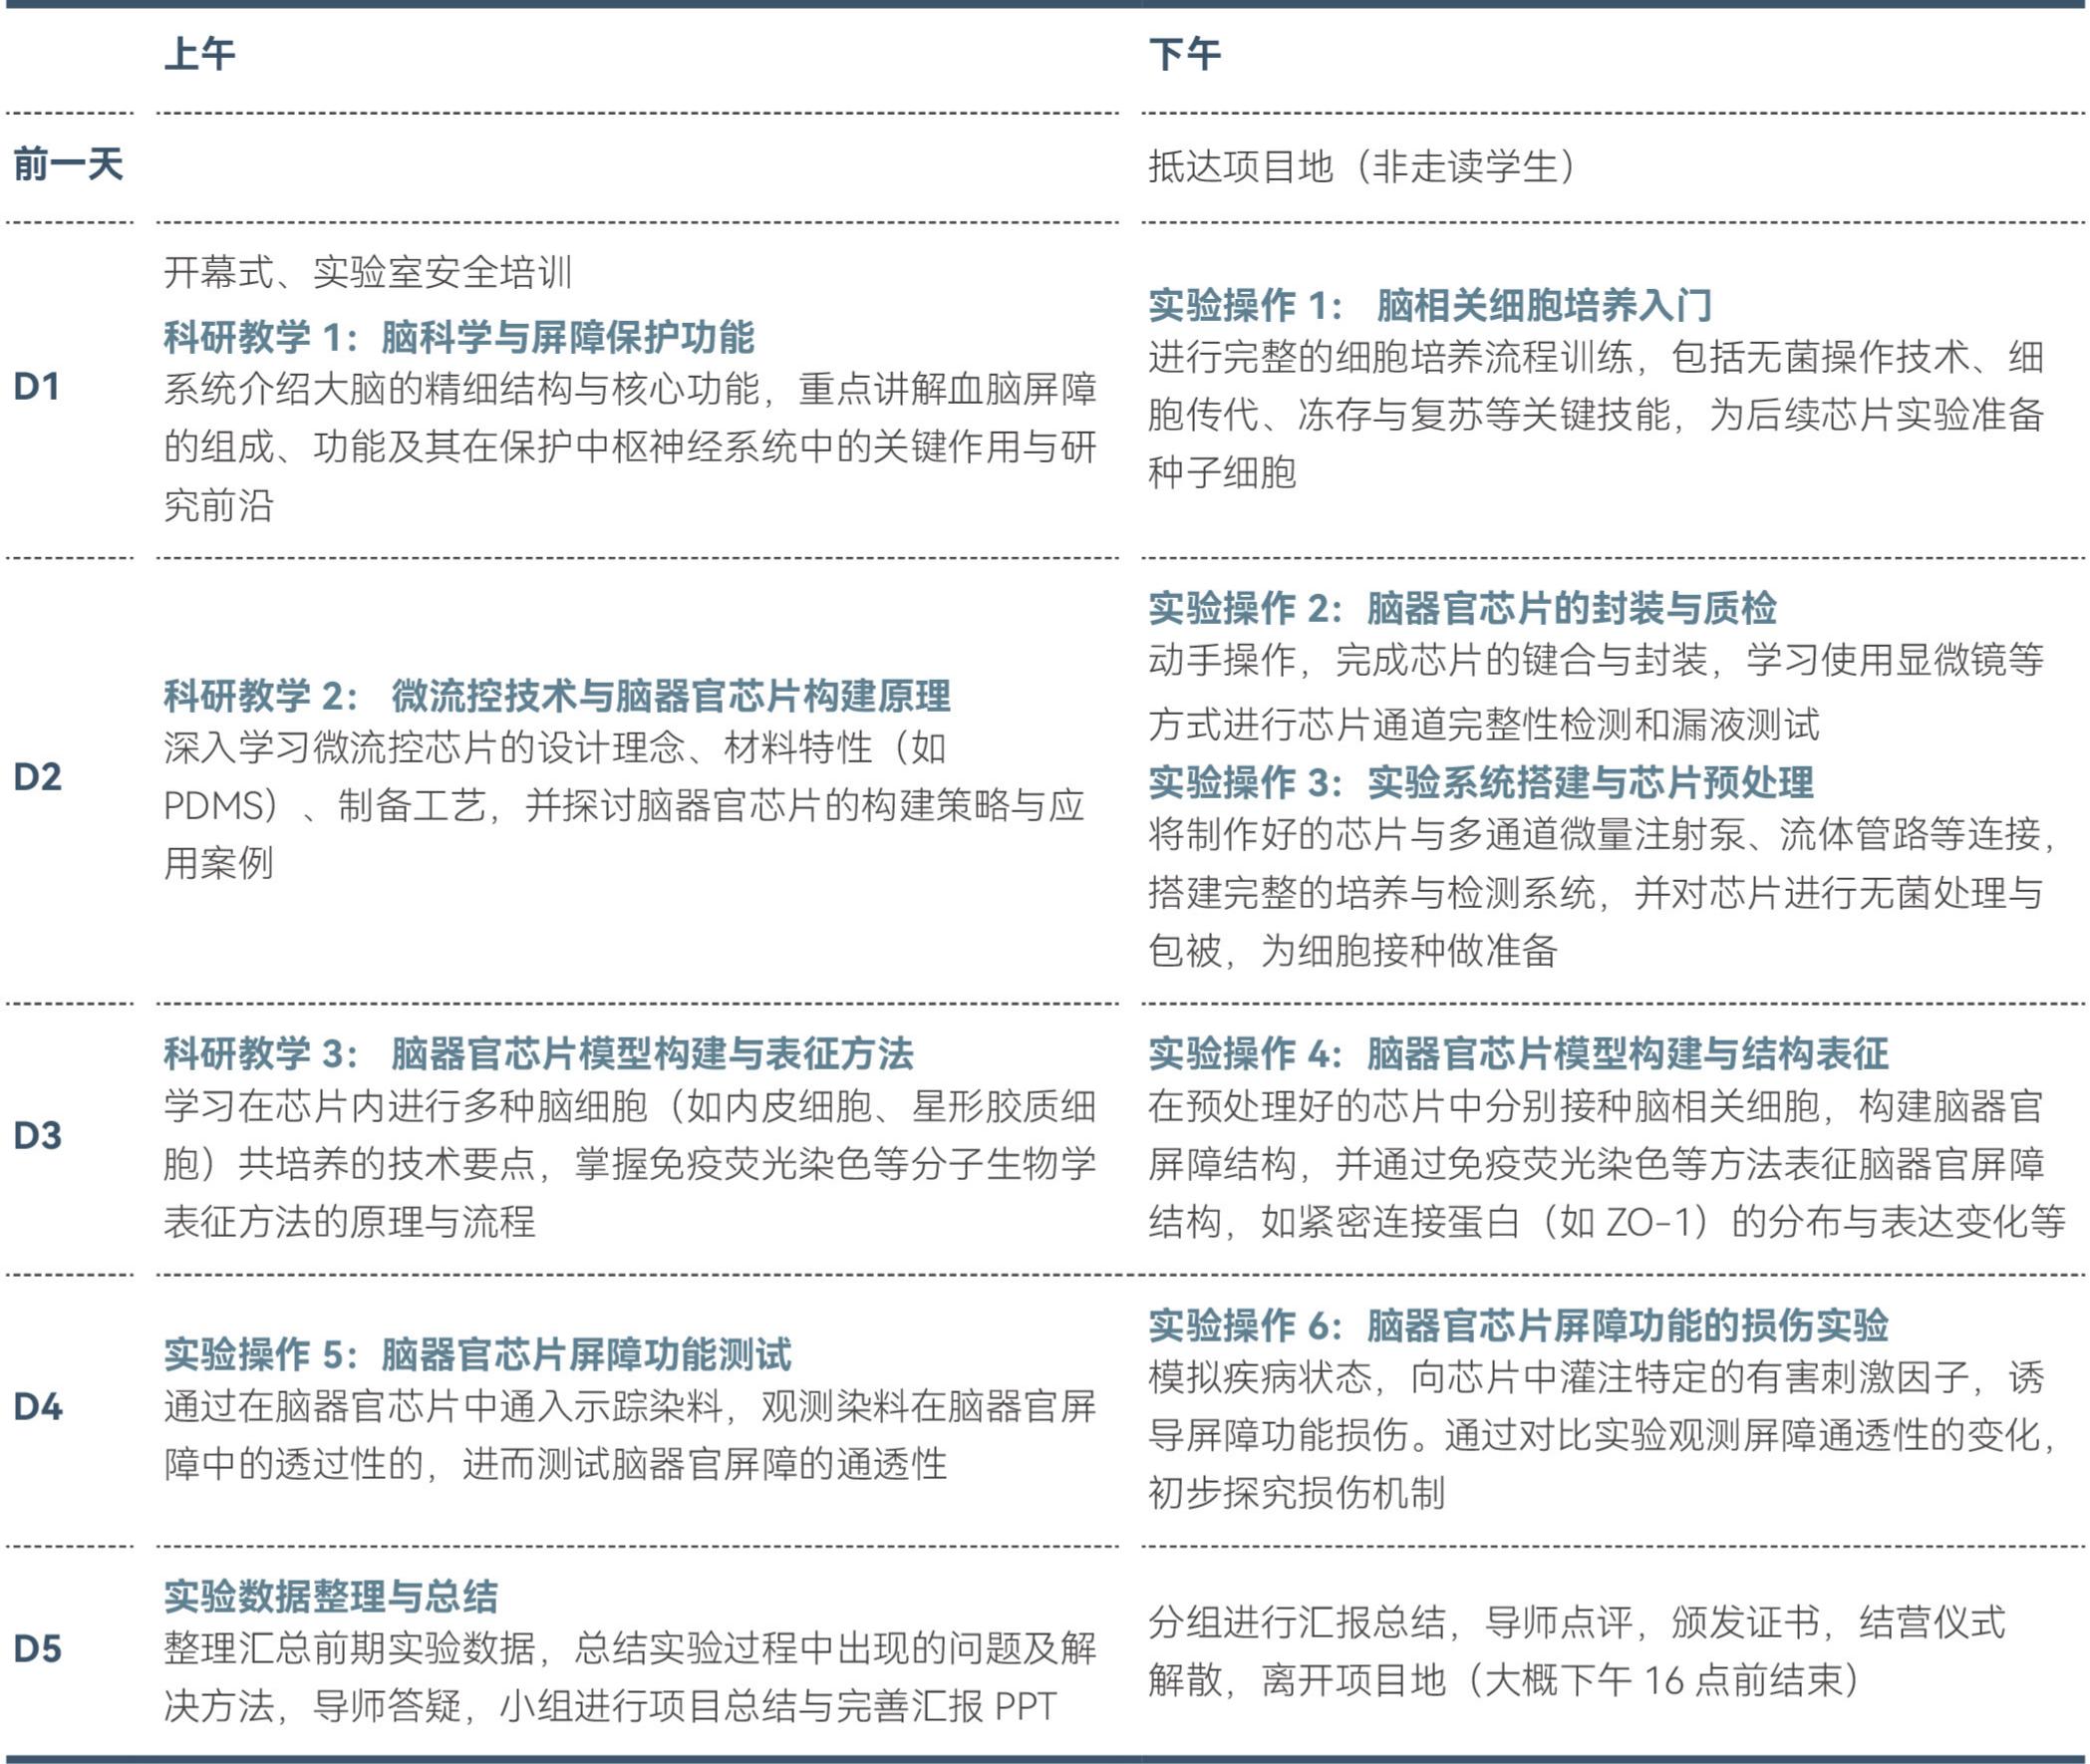The width and height of the screenshot is (2090, 1764).
Task: Click heading 实验操作 5: 脑器官芯片屏障功能测试
Action: (477, 1354)
